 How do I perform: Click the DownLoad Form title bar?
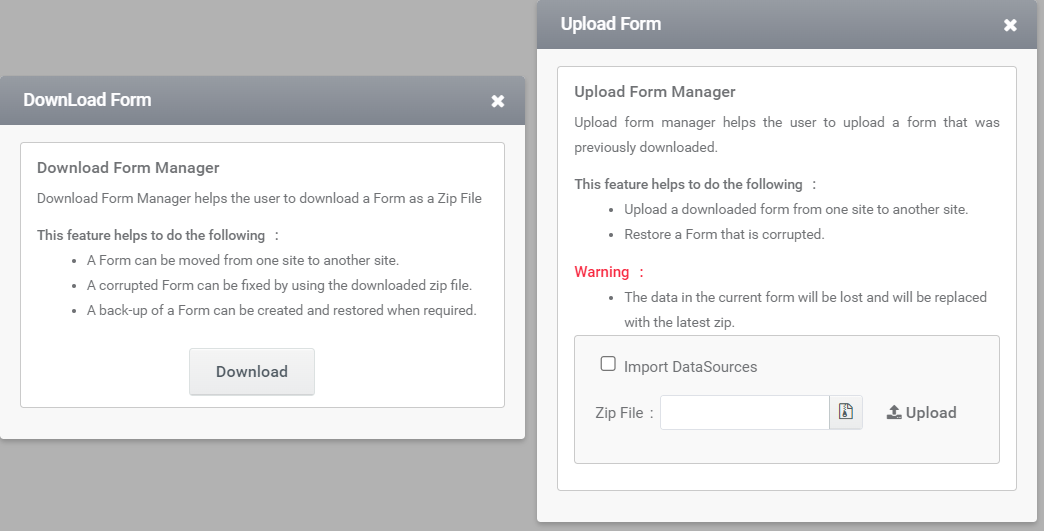(x=262, y=100)
